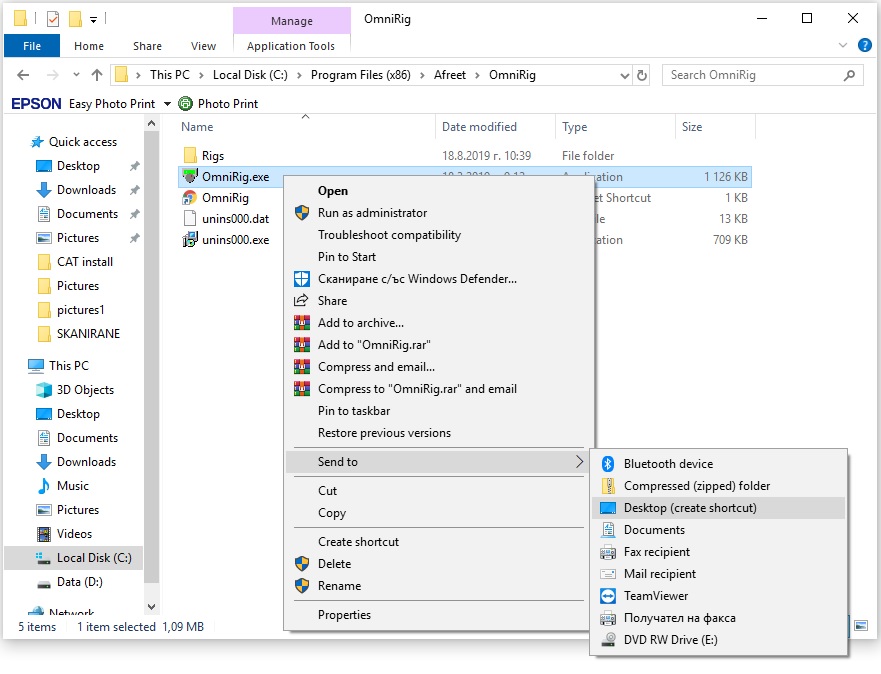The image size is (881, 674).
Task: Open the recent locations dropdown arrow
Action: tap(76, 75)
